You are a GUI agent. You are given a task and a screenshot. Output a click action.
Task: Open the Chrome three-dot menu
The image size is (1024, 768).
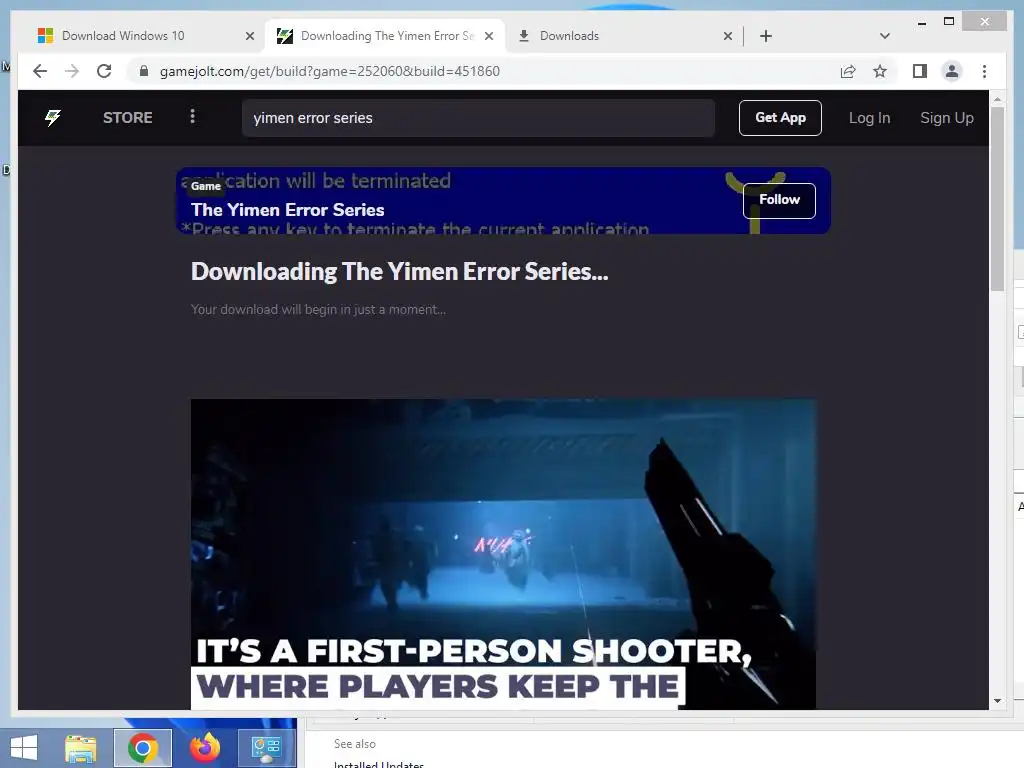[984, 71]
